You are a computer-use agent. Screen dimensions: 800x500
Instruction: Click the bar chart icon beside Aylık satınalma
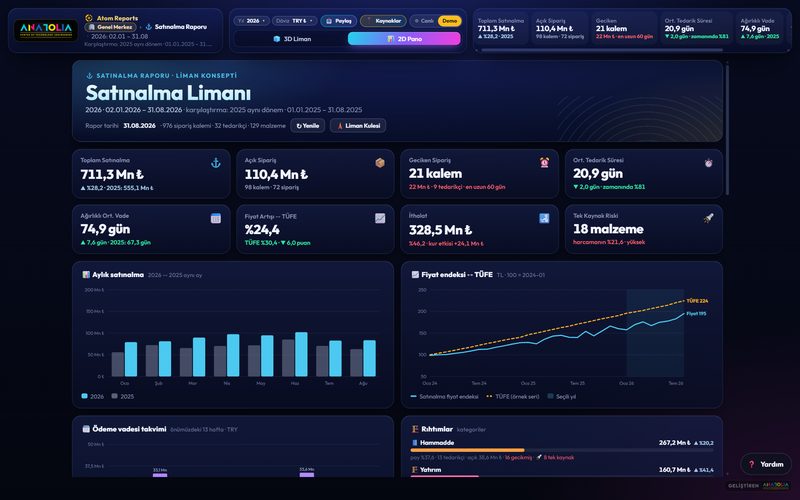tap(86, 274)
